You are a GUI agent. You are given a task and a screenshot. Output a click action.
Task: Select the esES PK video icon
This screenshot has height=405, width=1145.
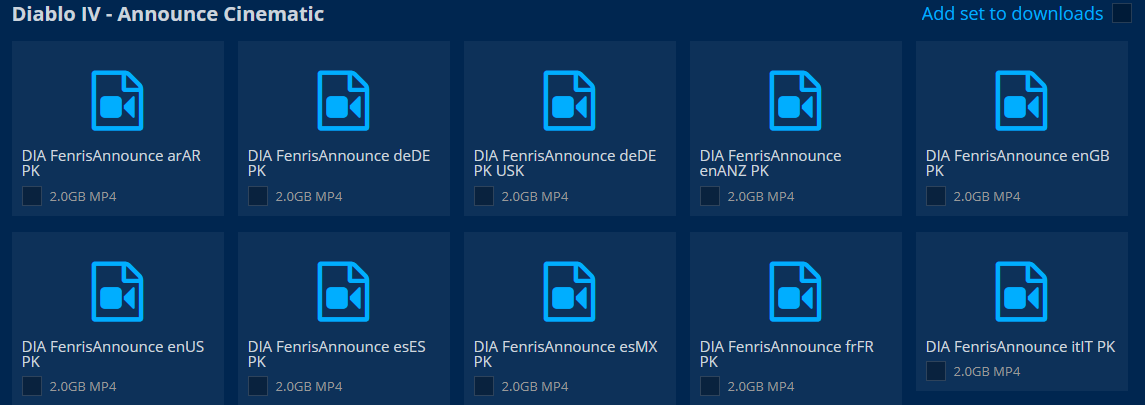tap(343, 292)
